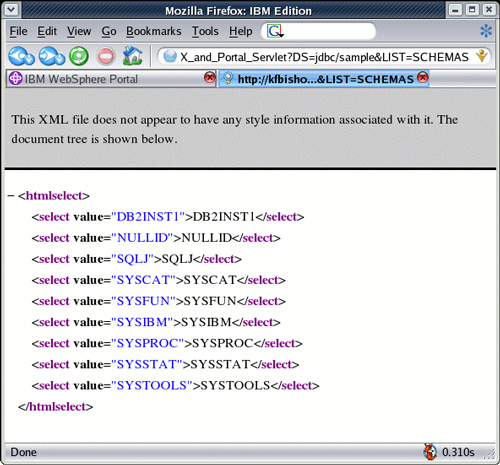
Task: Close the LIST=SCHEMAS tab
Action: pyautogui.click(x=423, y=78)
